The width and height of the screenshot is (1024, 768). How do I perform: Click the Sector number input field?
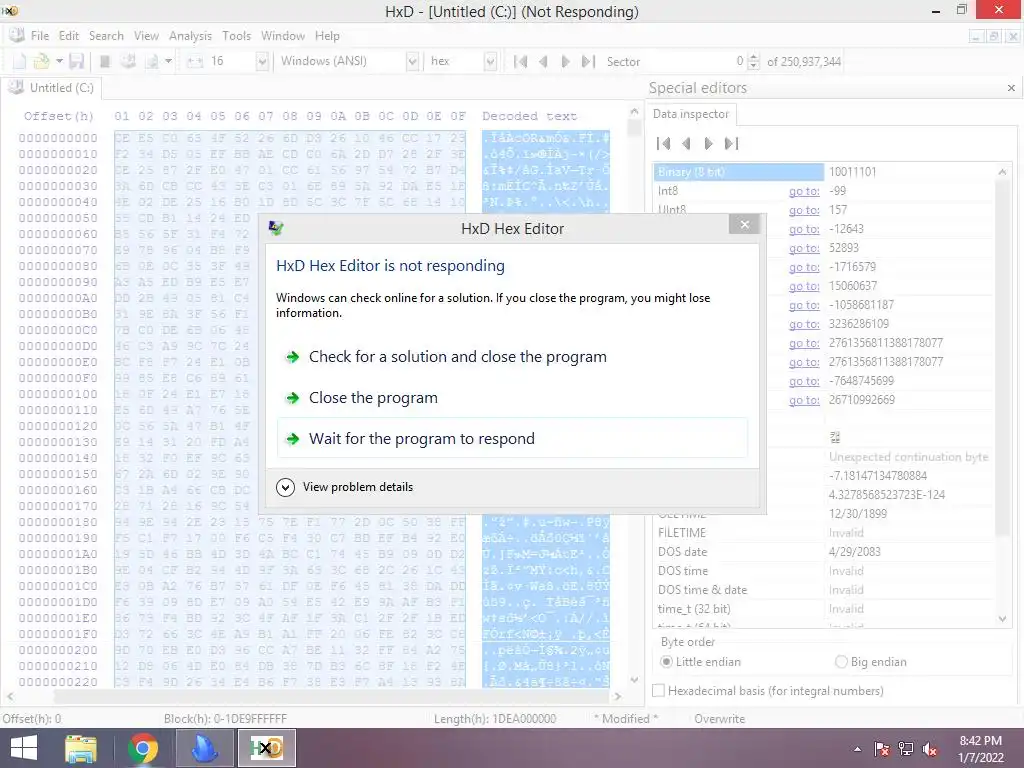point(695,61)
